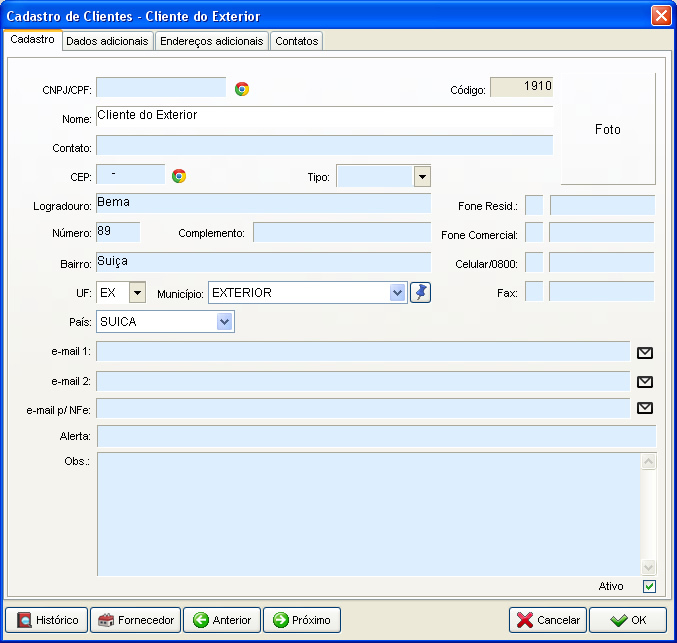Click the envelope icon for e-mail p/ NFe

tap(645, 408)
